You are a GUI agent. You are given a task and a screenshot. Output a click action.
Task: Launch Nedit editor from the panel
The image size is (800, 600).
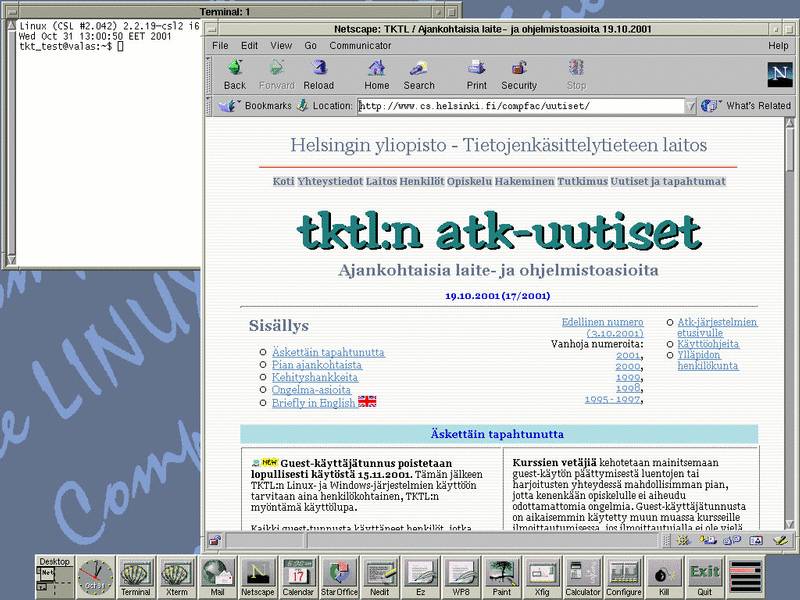click(x=380, y=577)
